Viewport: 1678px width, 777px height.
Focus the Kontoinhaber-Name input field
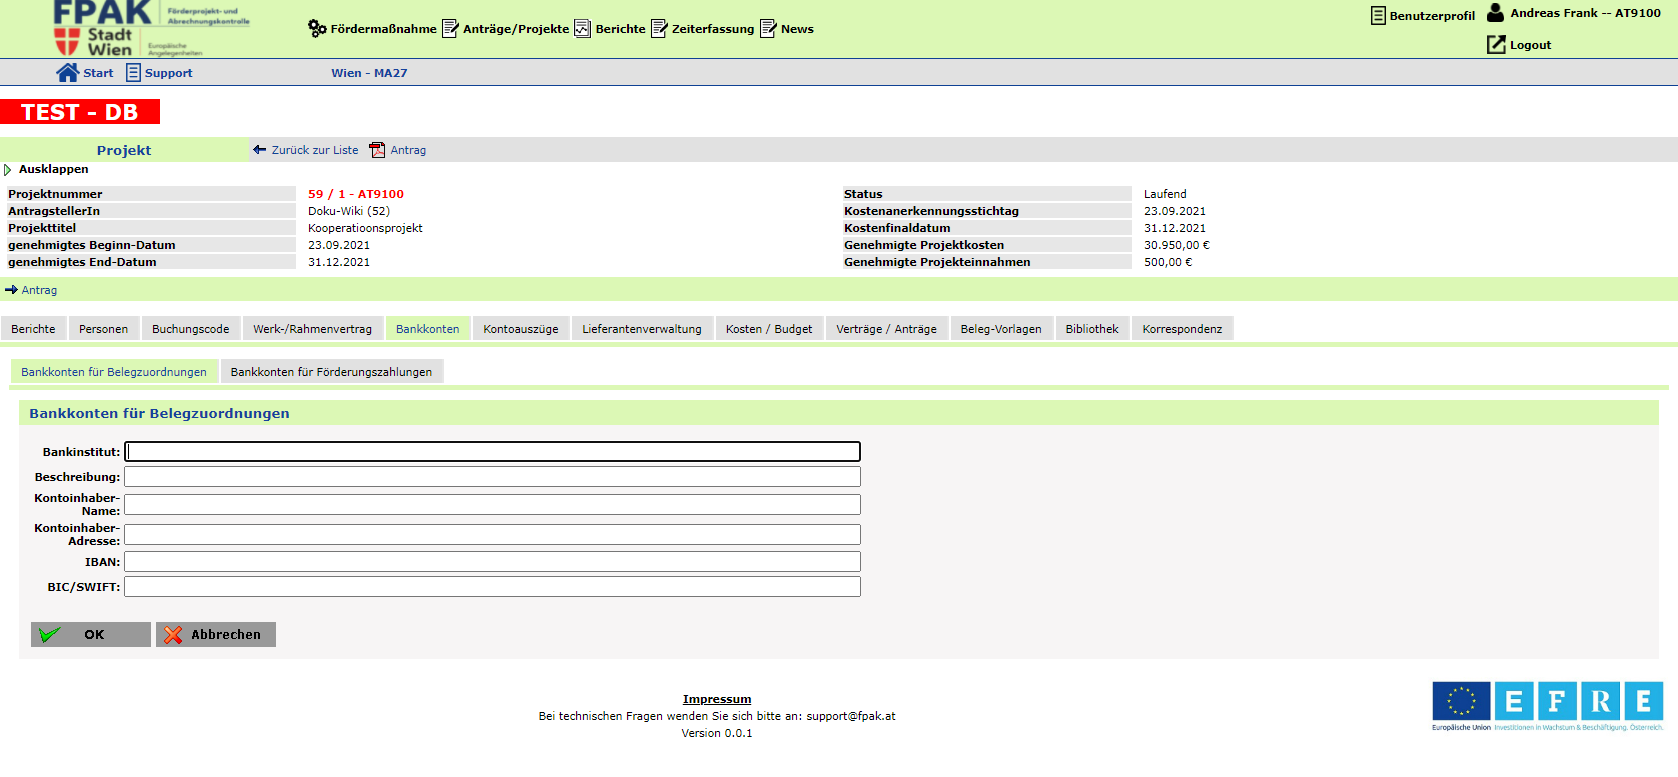coord(492,504)
